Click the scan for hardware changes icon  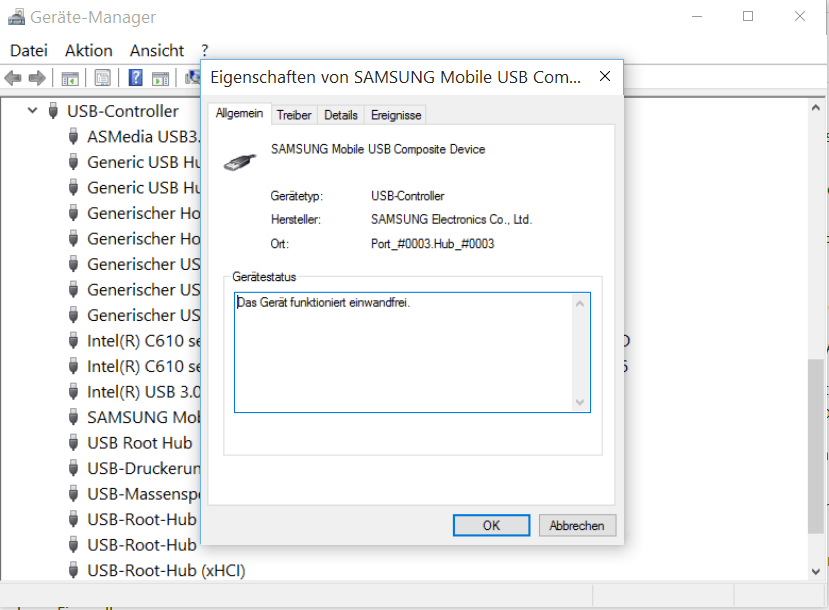tap(192, 78)
